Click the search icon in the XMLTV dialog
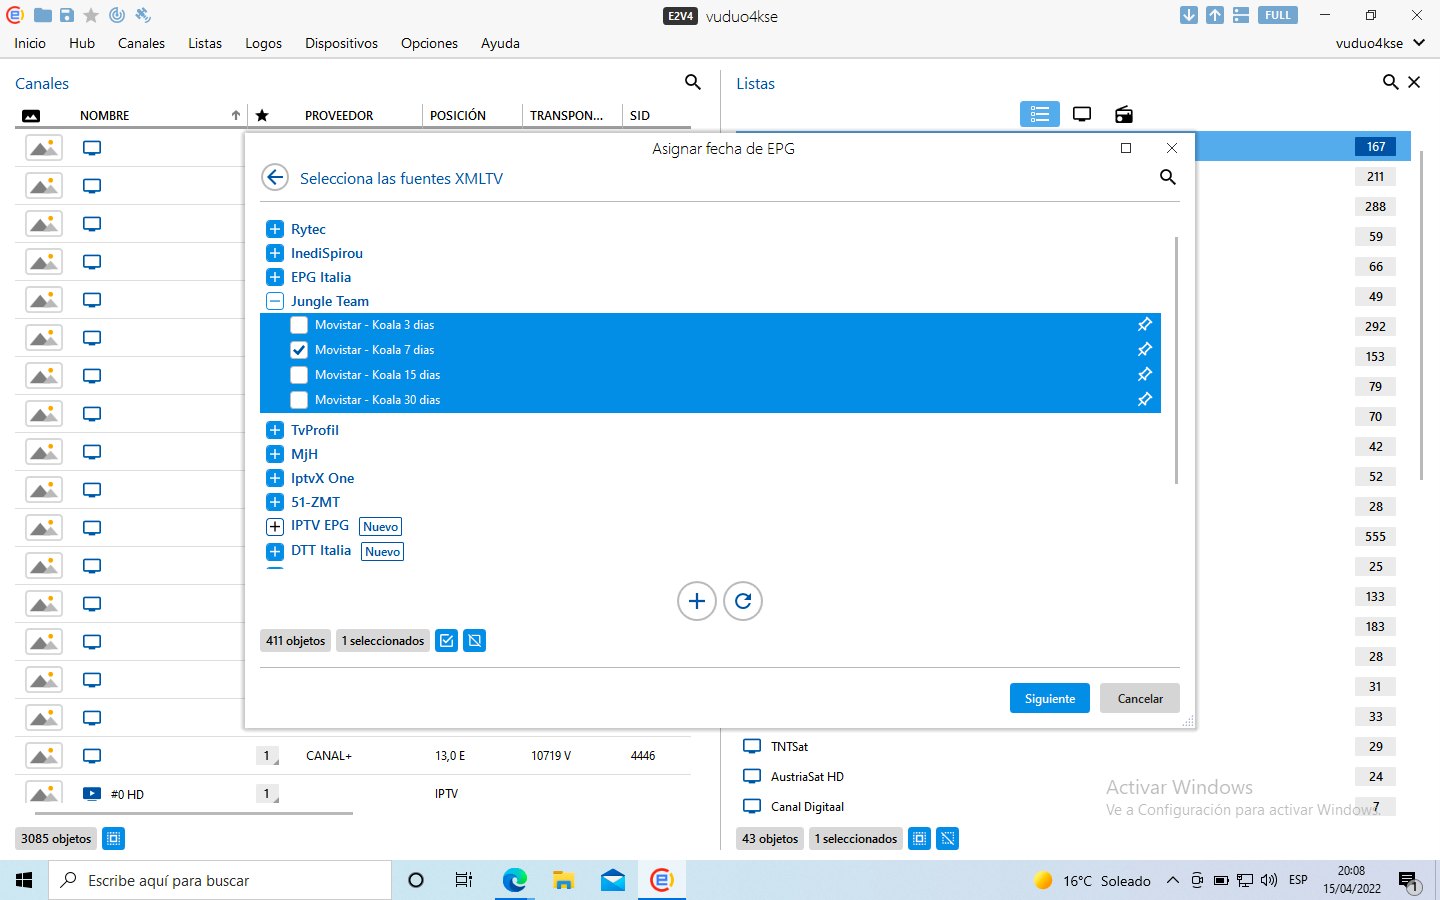1440x900 pixels. (x=1167, y=177)
